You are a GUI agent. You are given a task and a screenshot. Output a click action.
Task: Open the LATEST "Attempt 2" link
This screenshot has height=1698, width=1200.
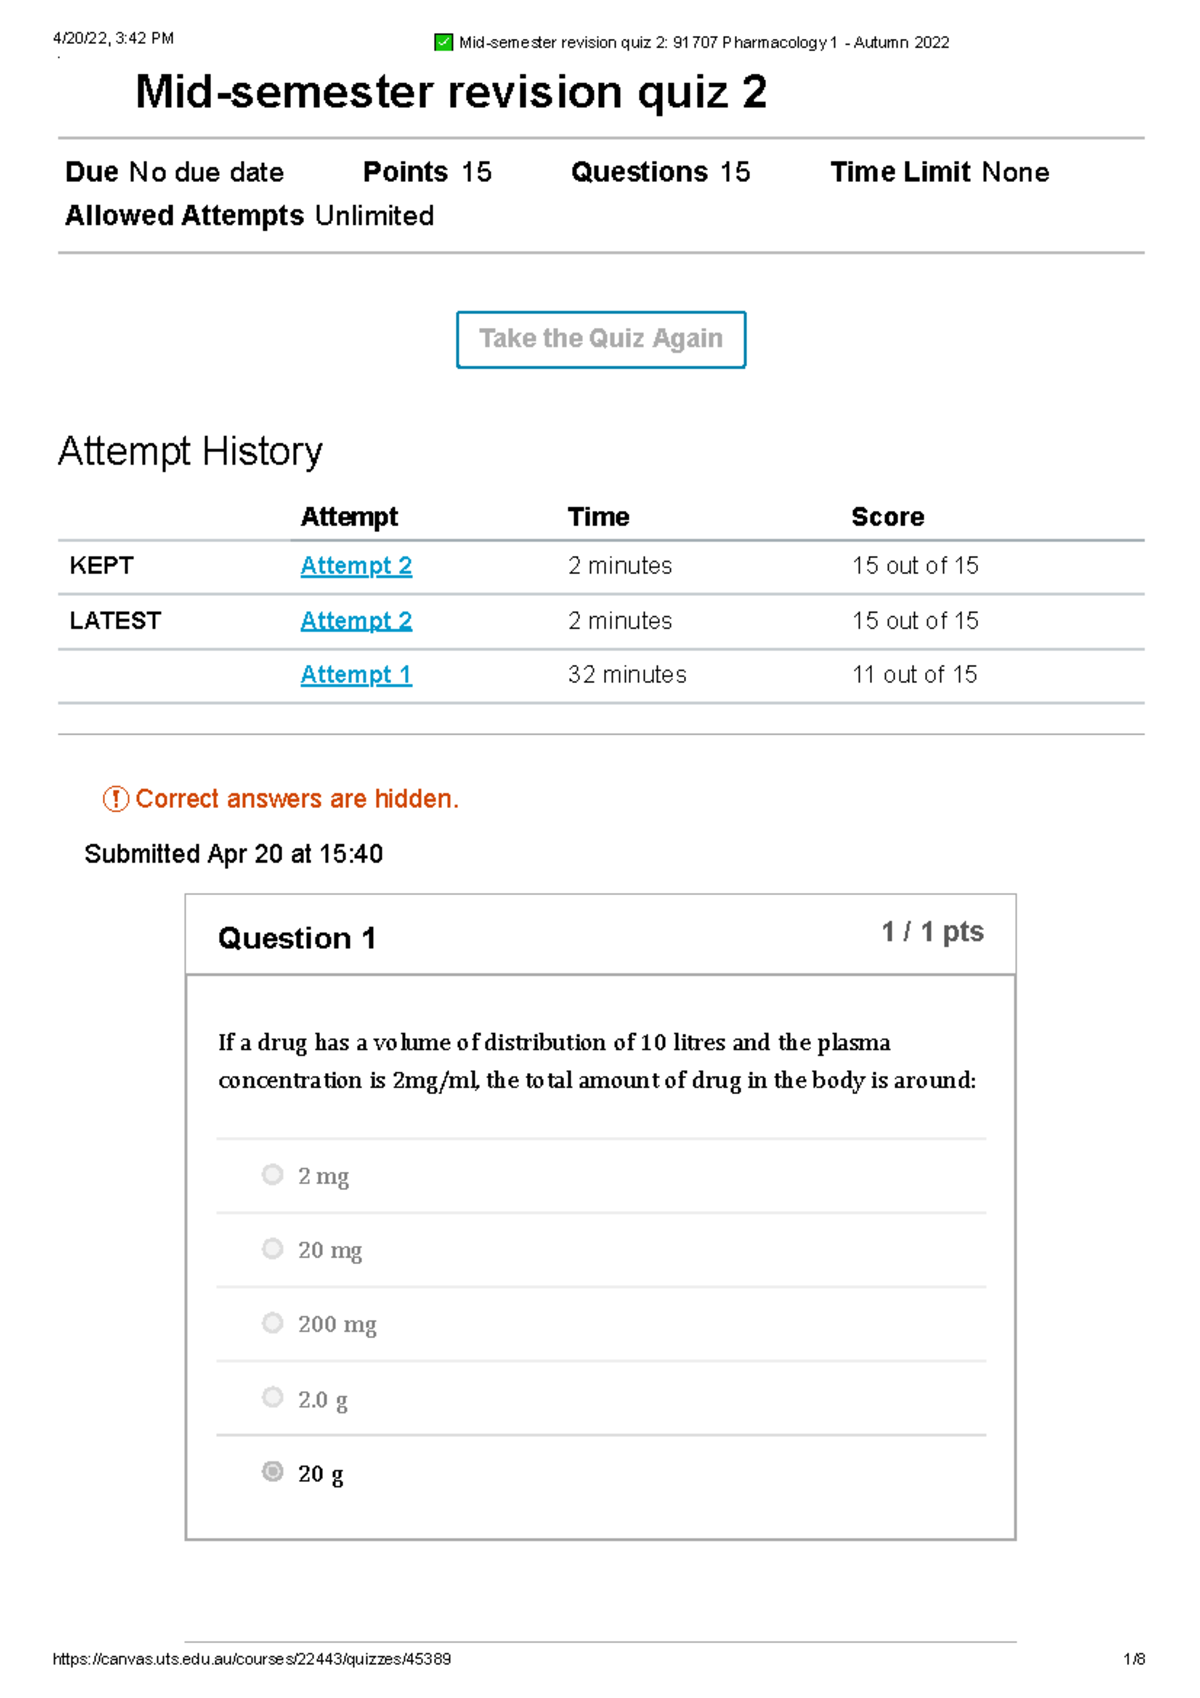coord(355,620)
